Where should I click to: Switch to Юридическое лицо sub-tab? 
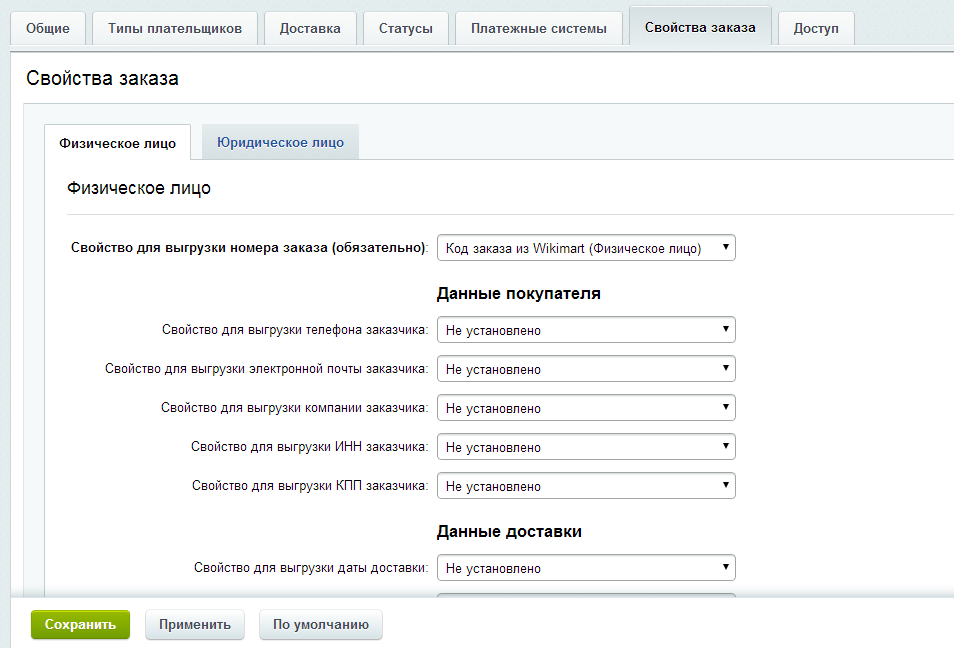[x=280, y=142]
